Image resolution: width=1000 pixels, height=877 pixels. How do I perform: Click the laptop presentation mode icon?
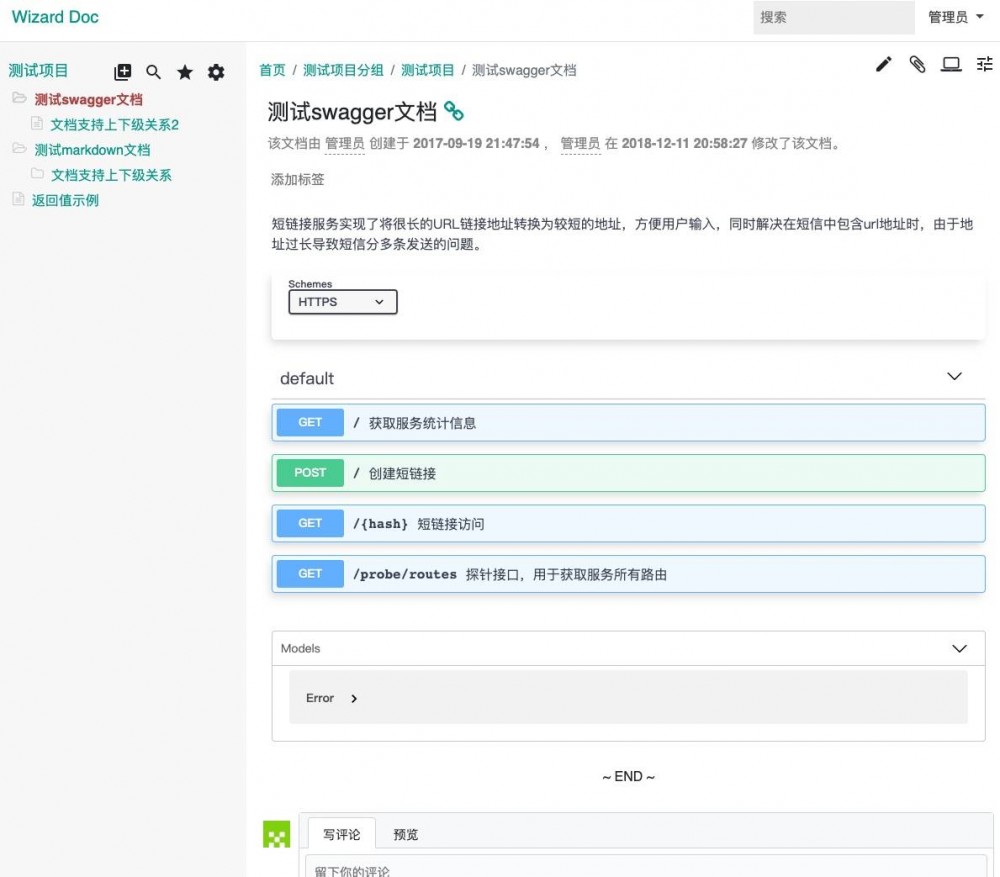point(951,64)
